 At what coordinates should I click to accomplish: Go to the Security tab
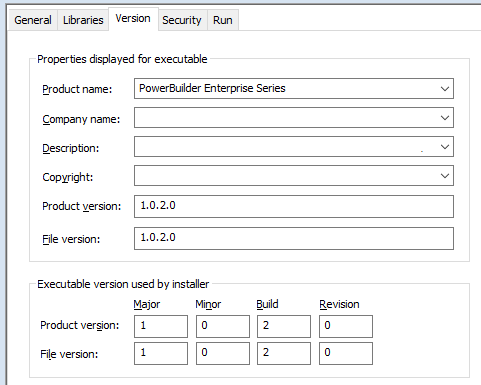coord(182,20)
